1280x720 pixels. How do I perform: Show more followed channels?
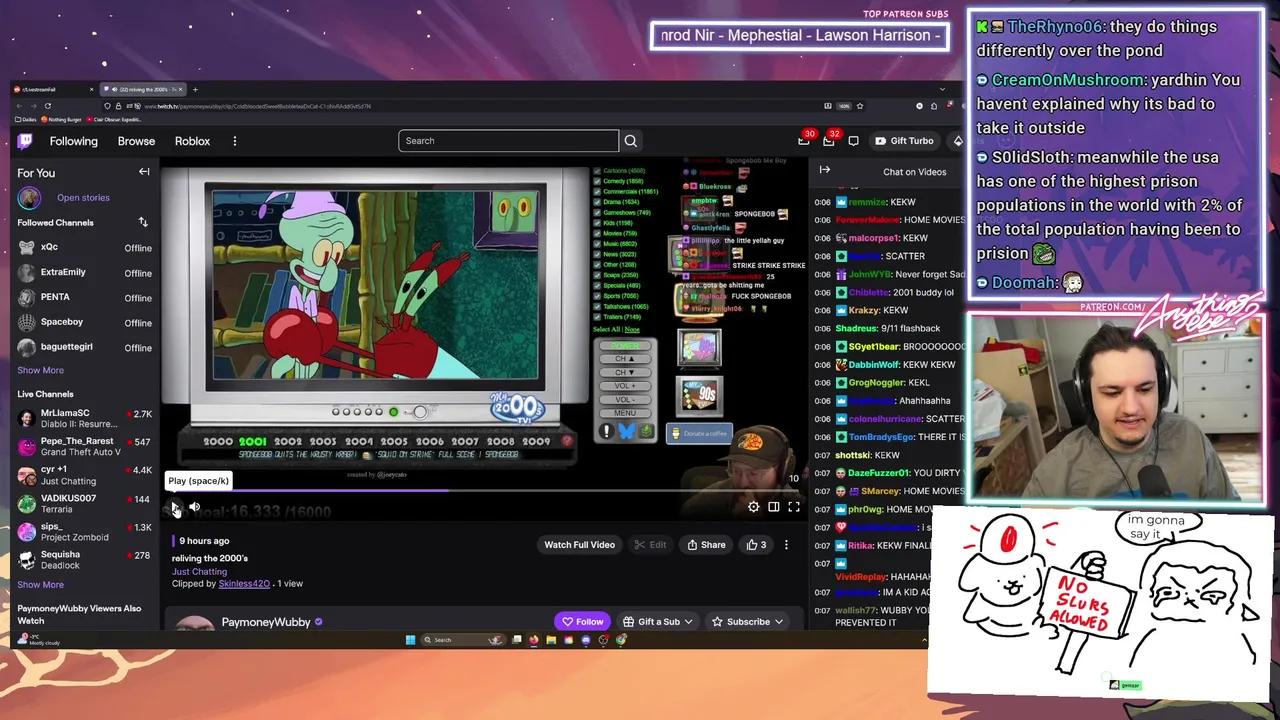point(40,370)
